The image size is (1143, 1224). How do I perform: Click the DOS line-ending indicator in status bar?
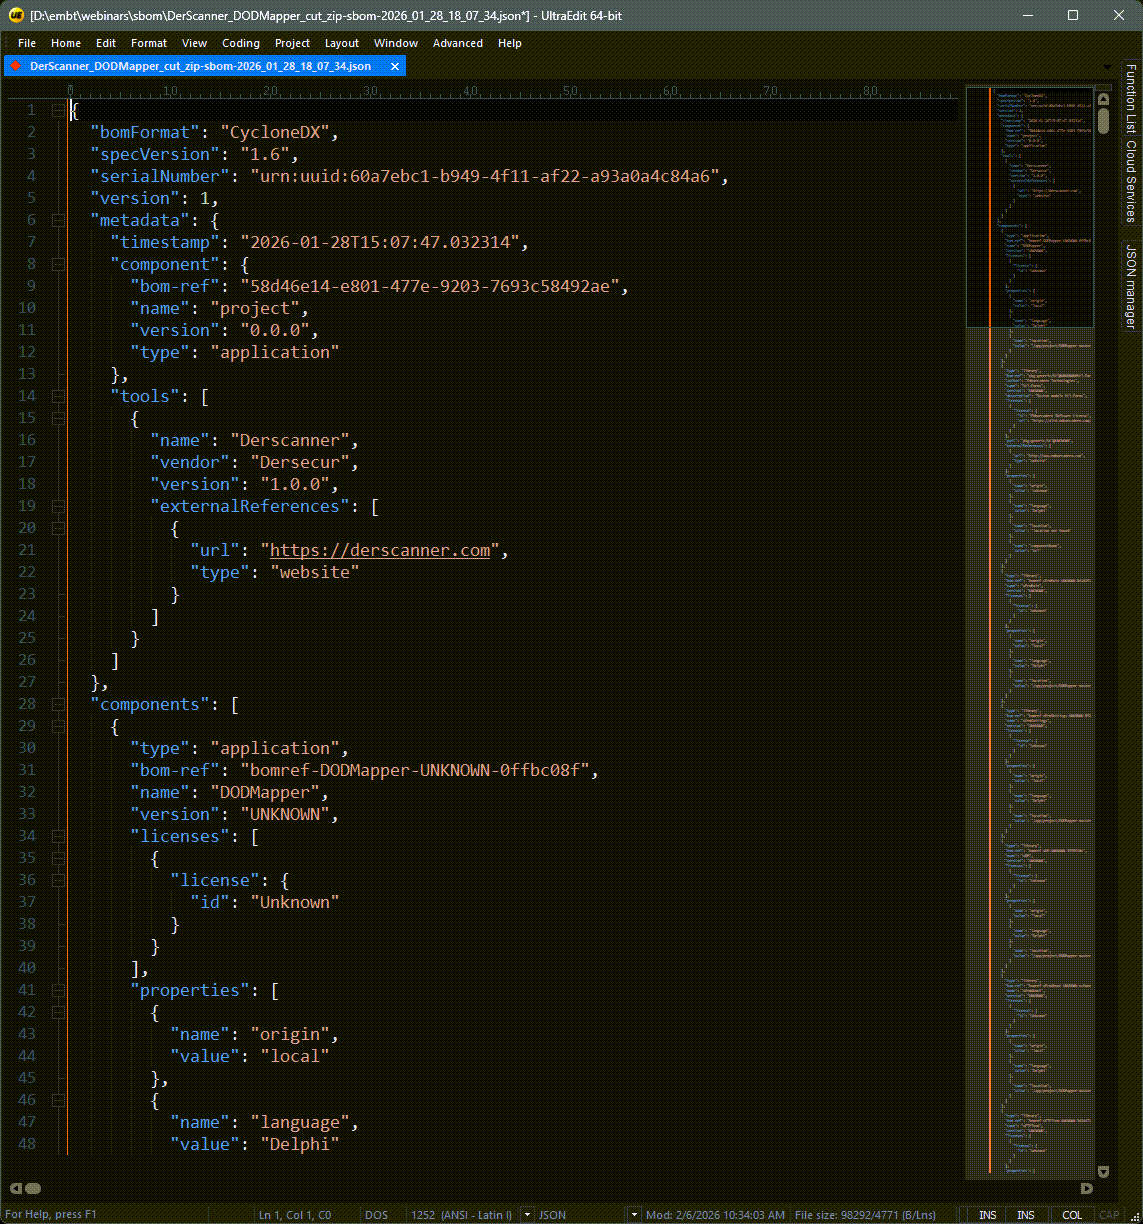376,1215
